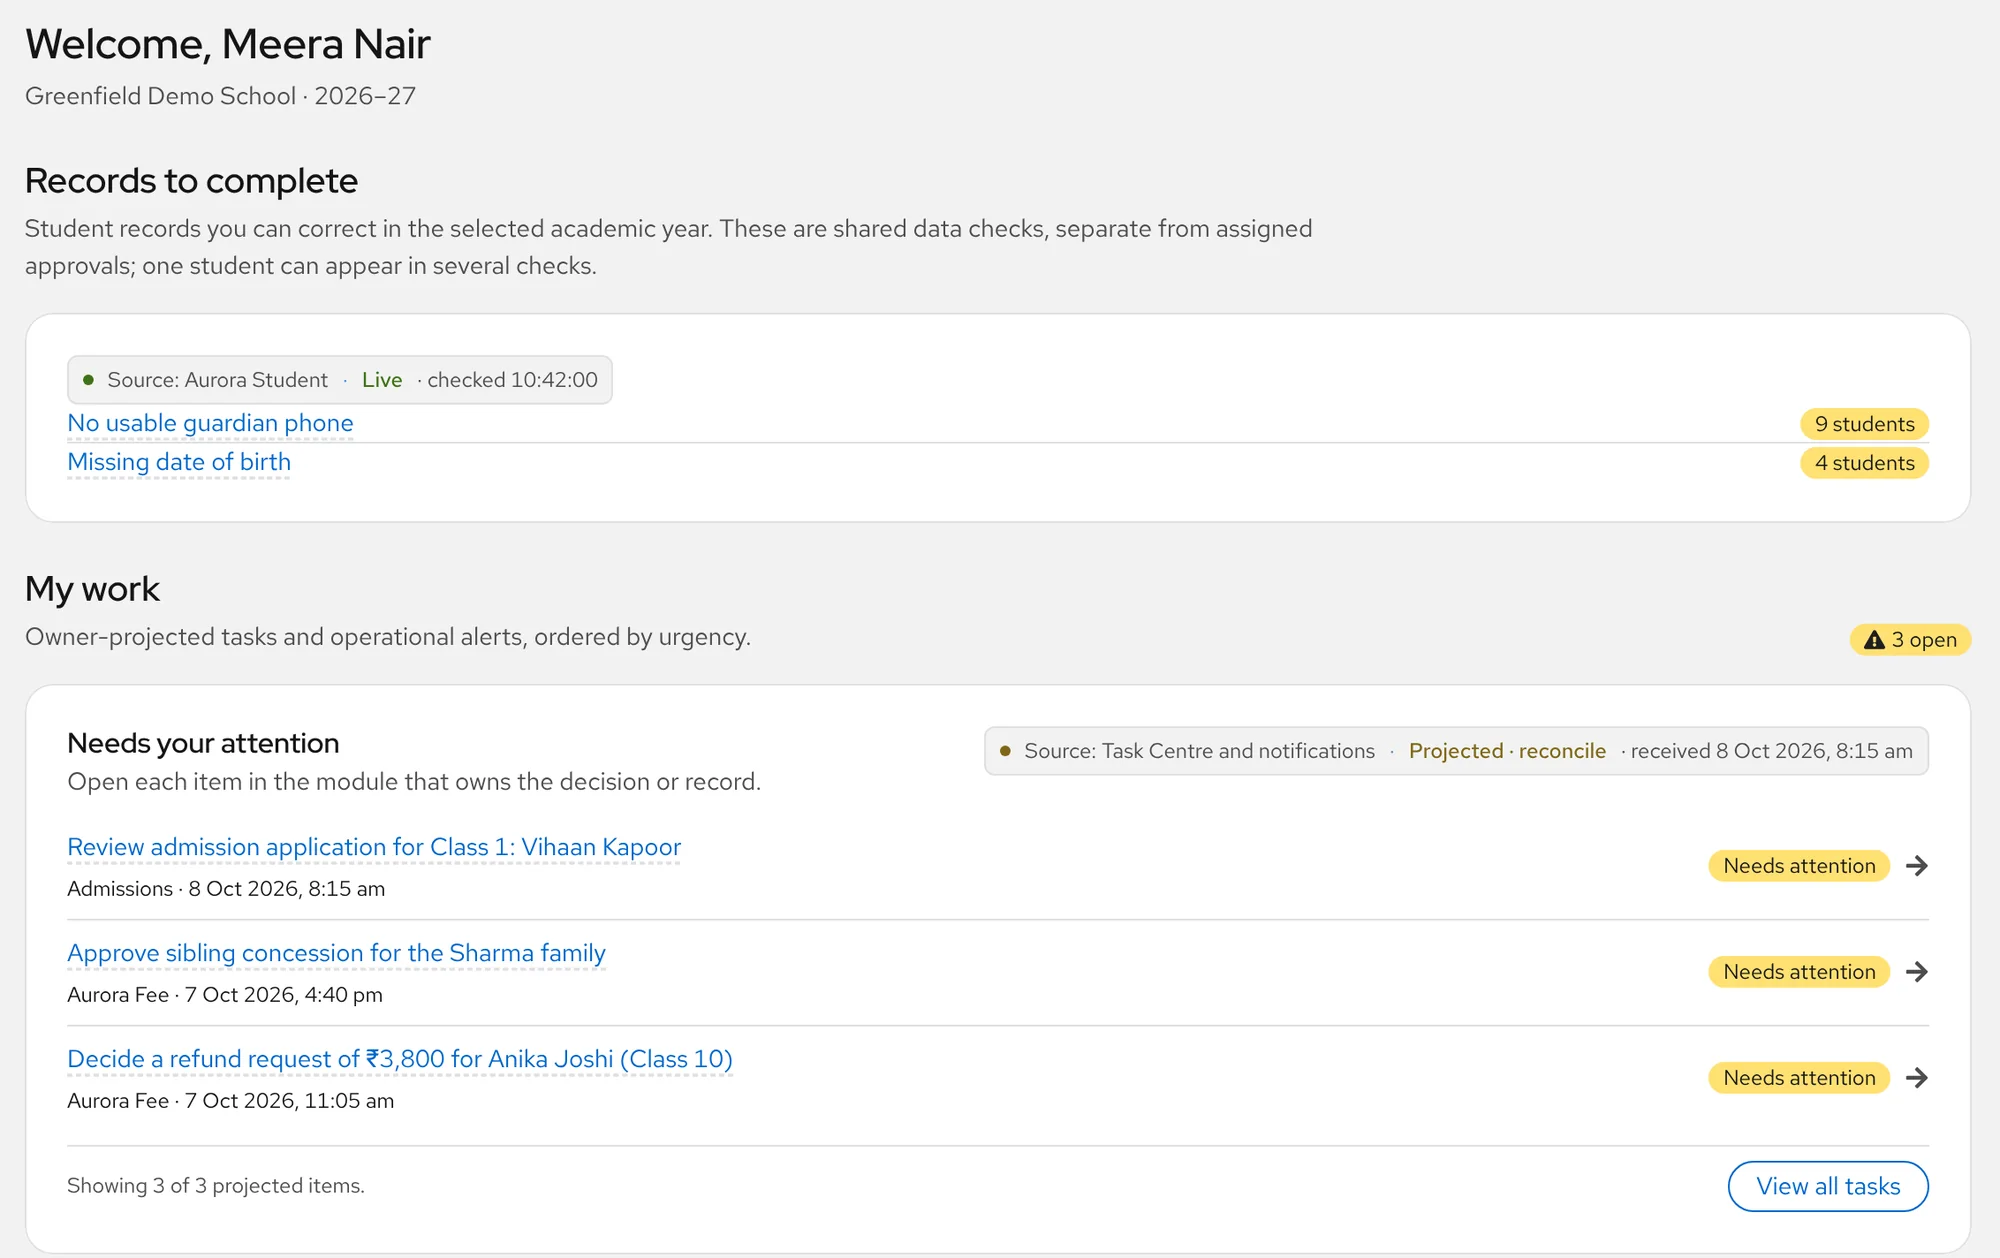Open Decide a refund request for Anika Joshi
Viewport: 2000px width, 1258px height.
(x=400, y=1059)
